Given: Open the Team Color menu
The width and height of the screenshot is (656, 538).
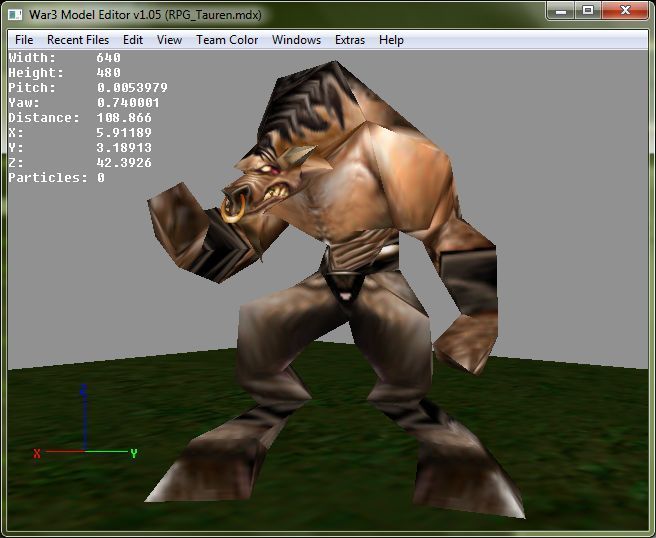Looking at the screenshot, I should pos(227,40).
